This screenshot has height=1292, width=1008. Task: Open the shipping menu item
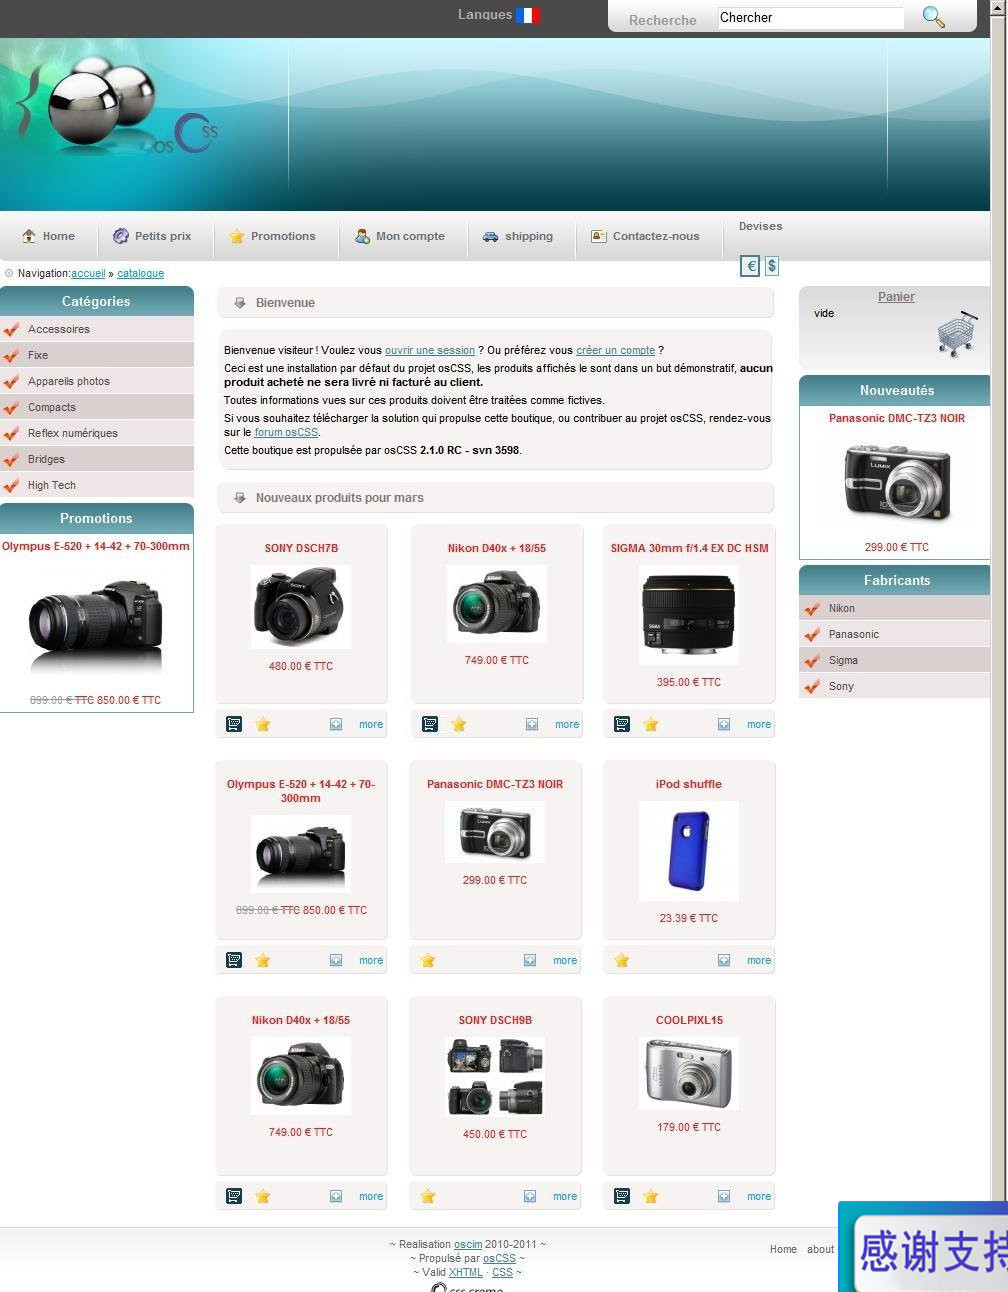click(x=518, y=236)
